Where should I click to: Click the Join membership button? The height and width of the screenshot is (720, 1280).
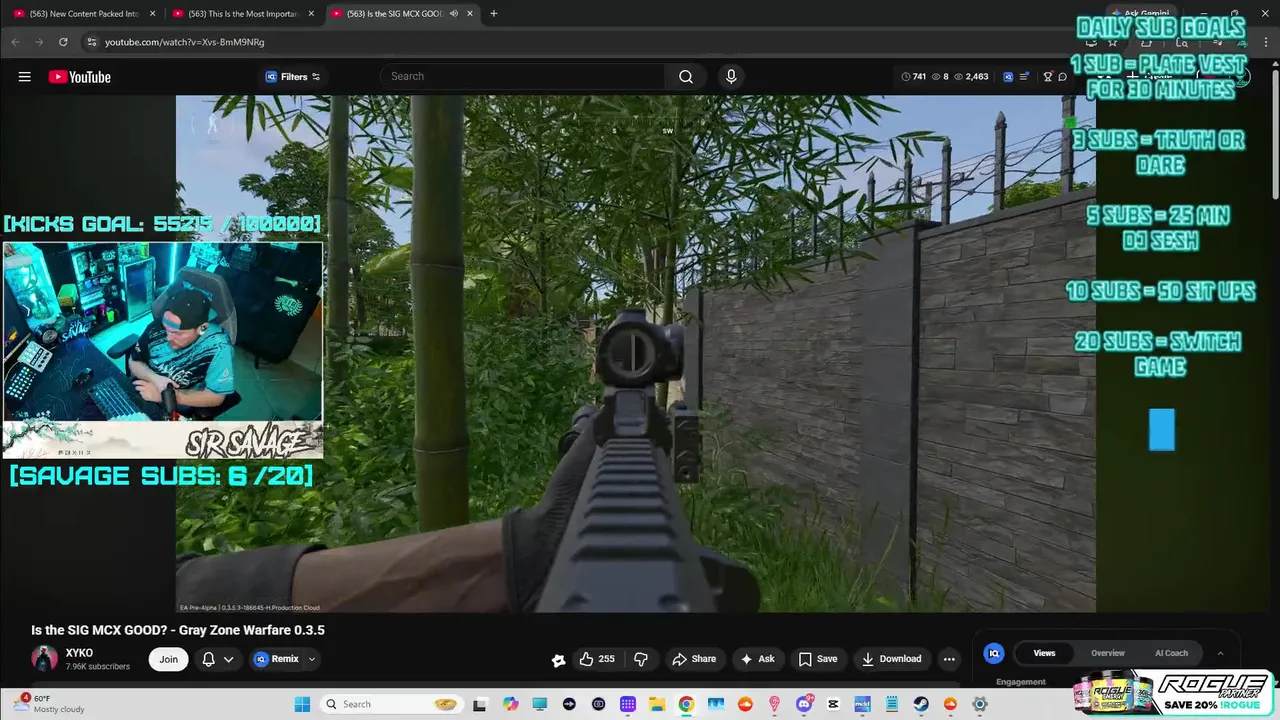pos(168,659)
